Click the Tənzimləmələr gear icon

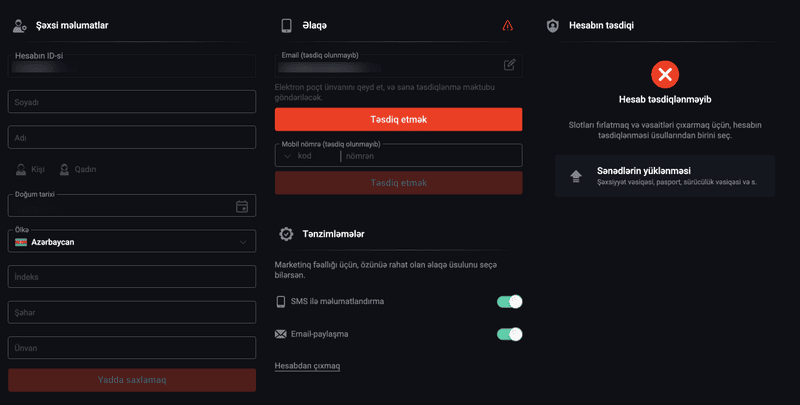point(286,234)
